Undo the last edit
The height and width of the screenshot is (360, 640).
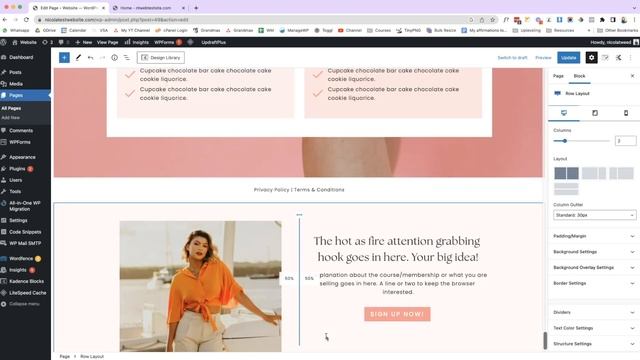click(x=90, y=58)
